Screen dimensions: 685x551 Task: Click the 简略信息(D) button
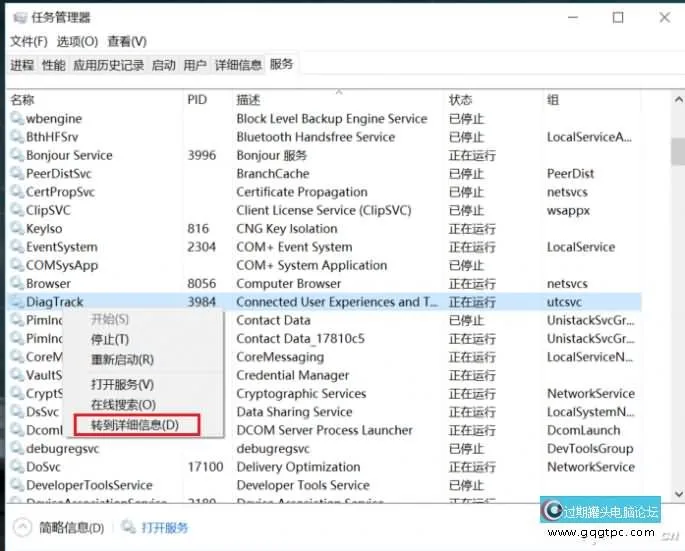pyautogui.click(x=72, y=527)
